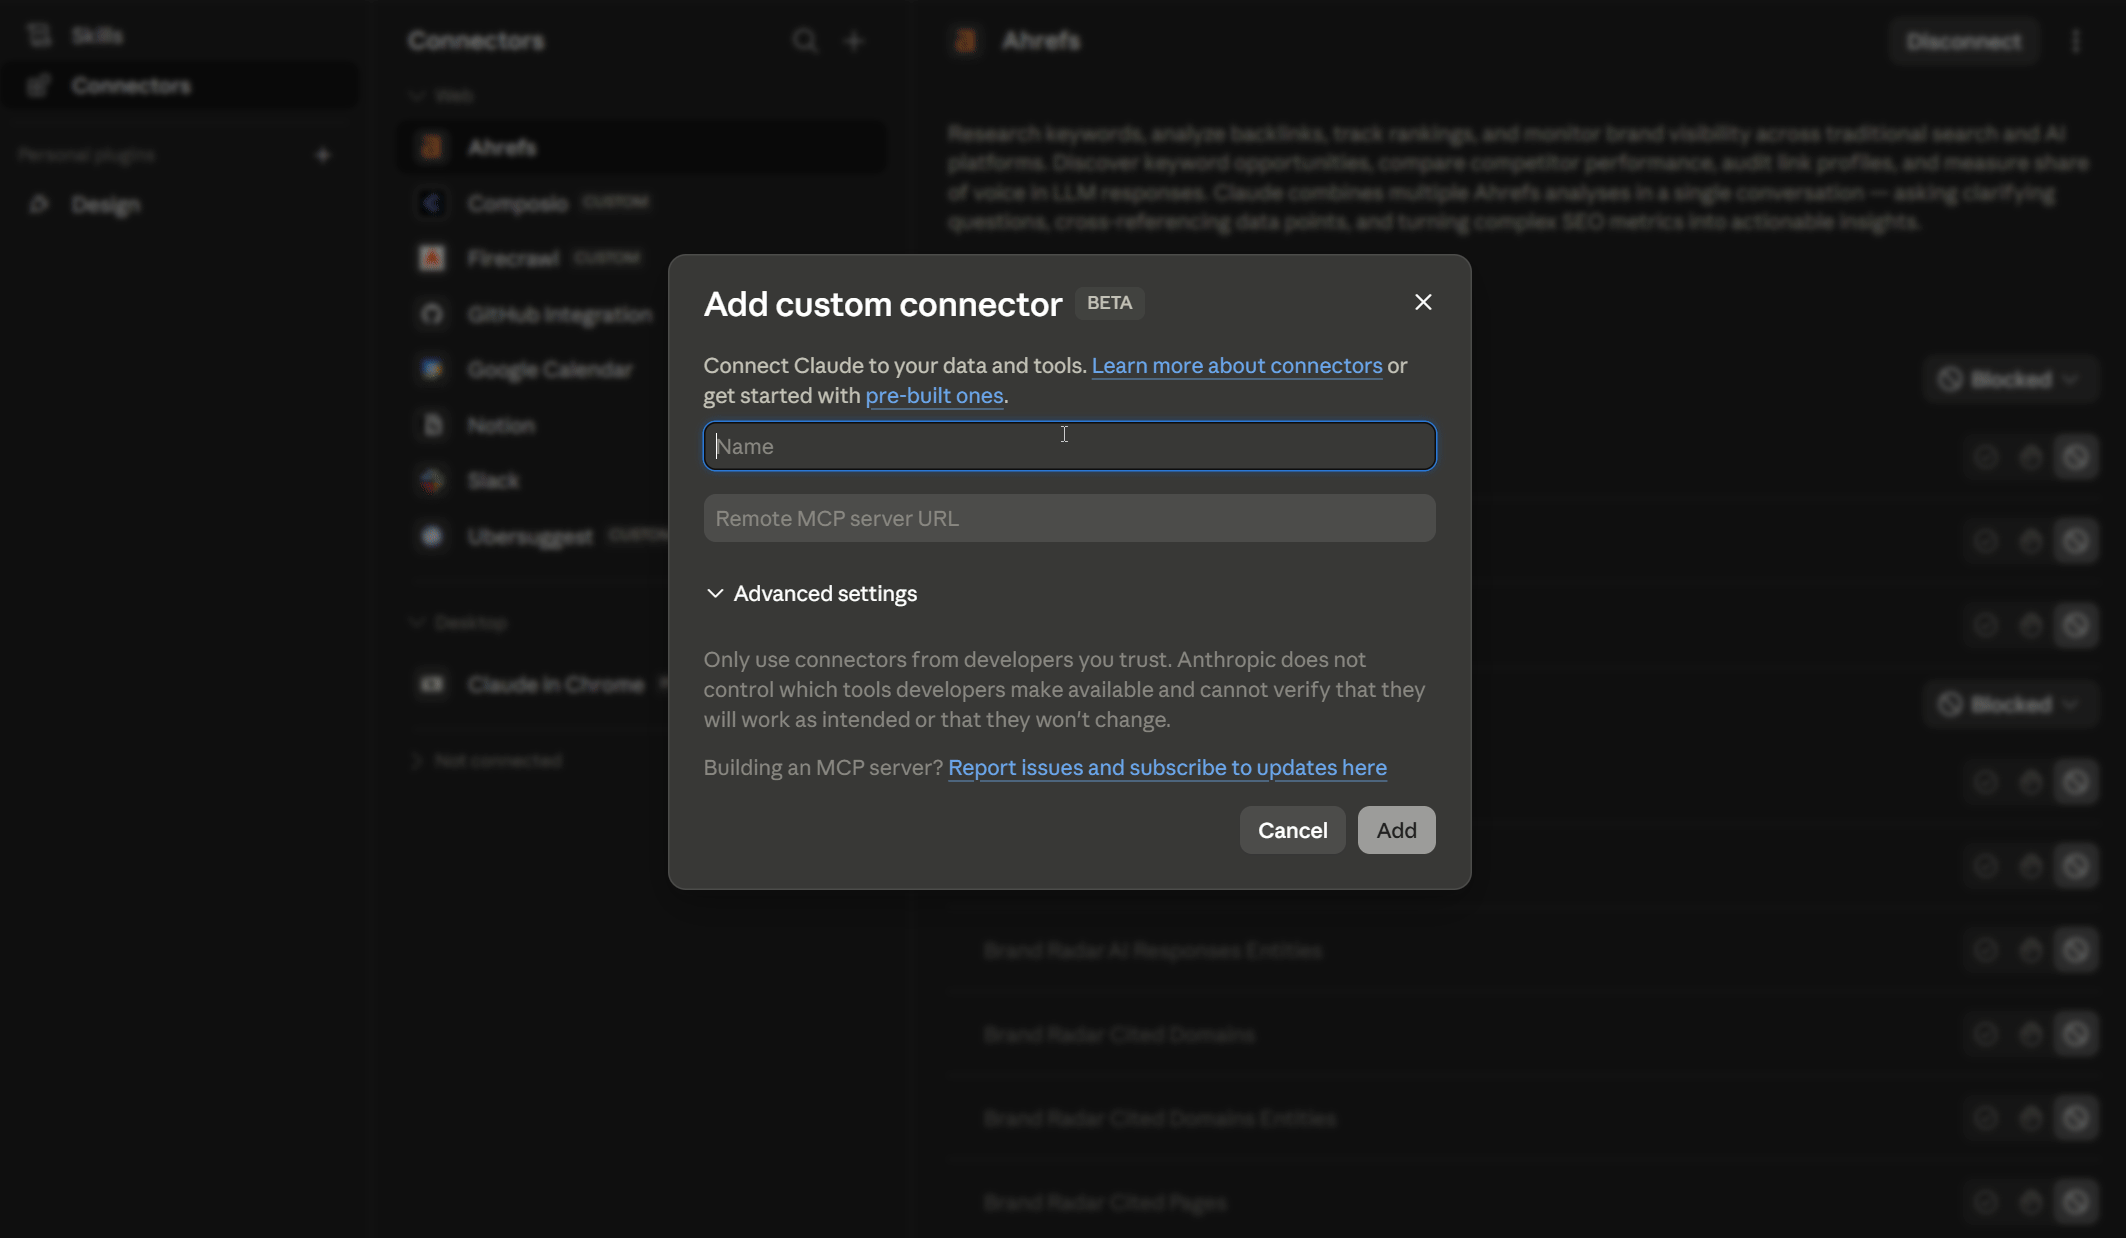Screen dimensions: 2126x1238
Task: Allow the Brand Radar Cited Domains tool always
Action: point(1985,1034)
